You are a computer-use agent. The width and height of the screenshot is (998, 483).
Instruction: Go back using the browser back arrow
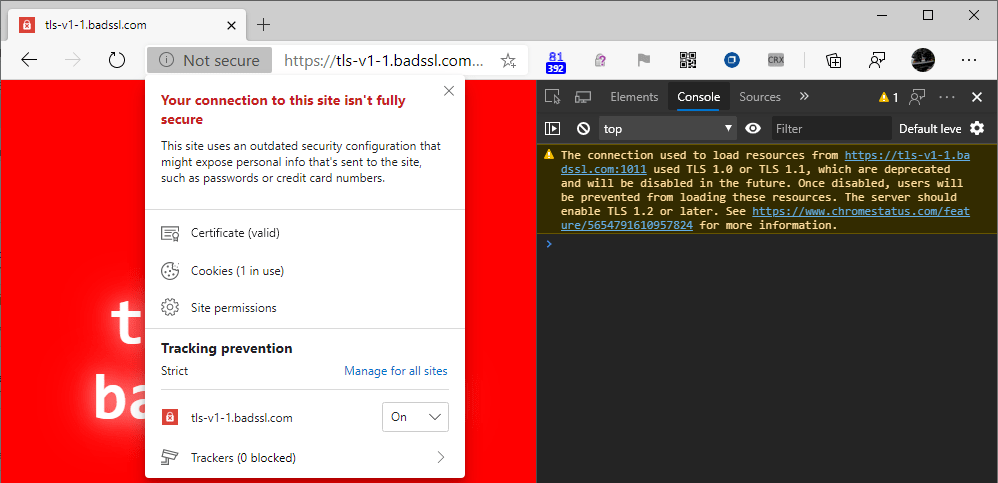point(29,60)
